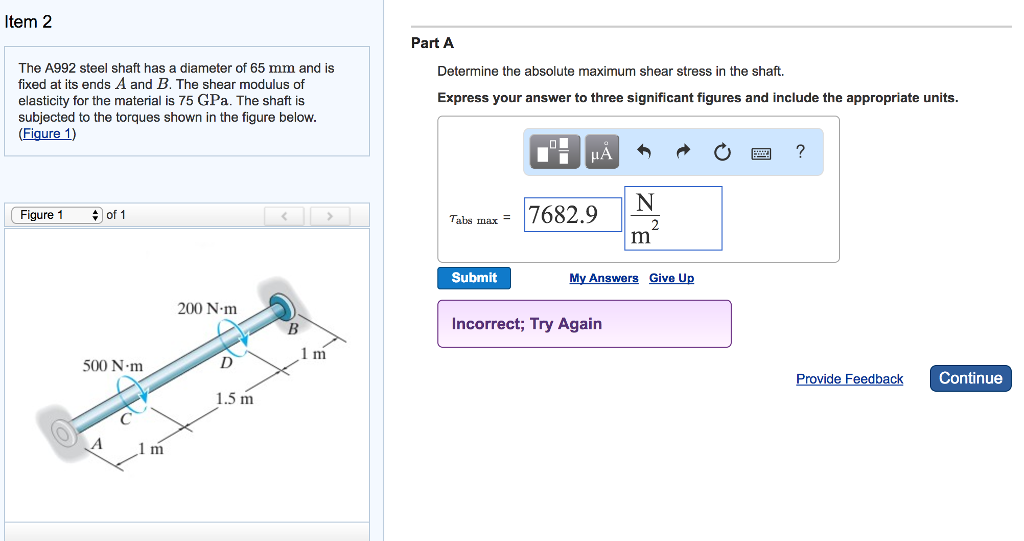Open the Figure 1 selector dropdown
1024x541 pixels.
click(x=57, y=215)
